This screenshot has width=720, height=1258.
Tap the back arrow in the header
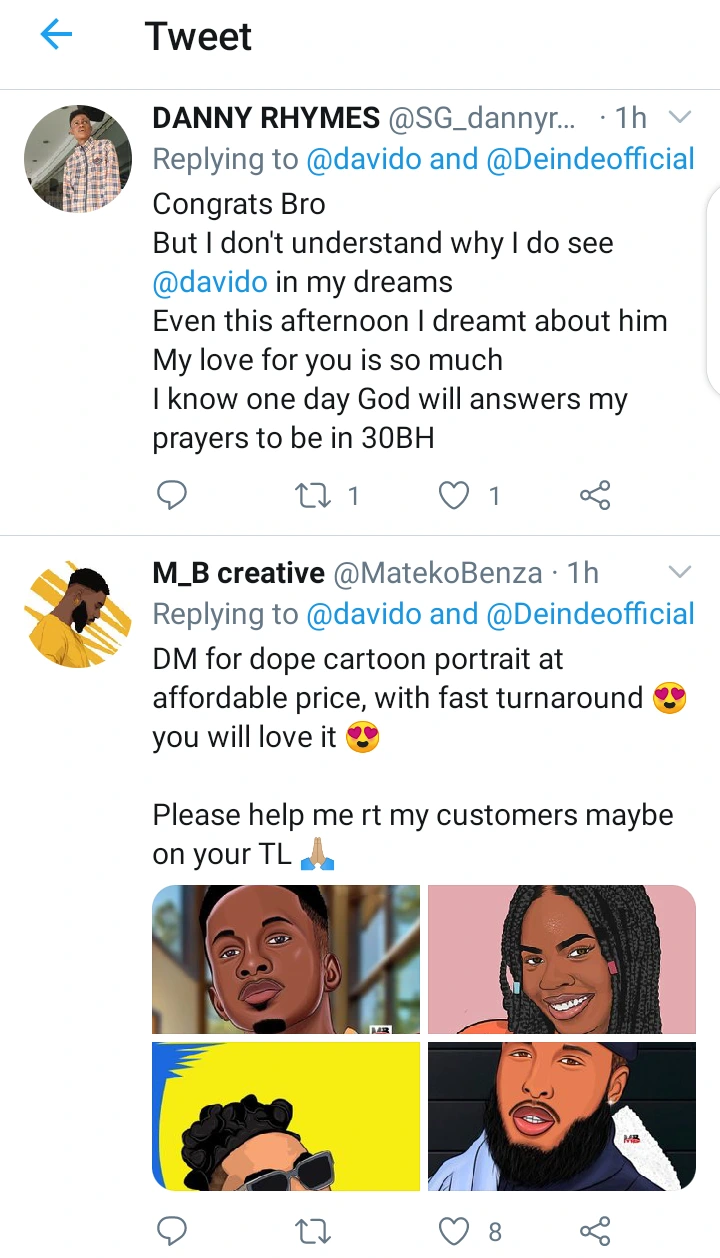pos(57,37)
